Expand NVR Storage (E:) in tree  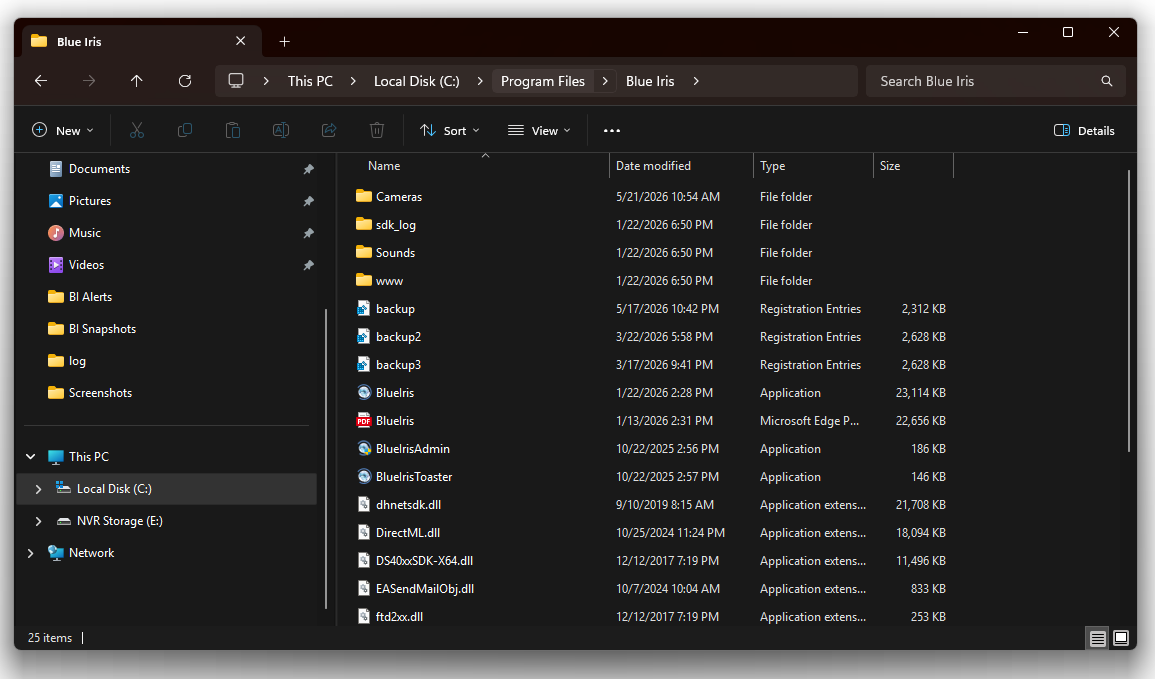click(x=38, y=521)
